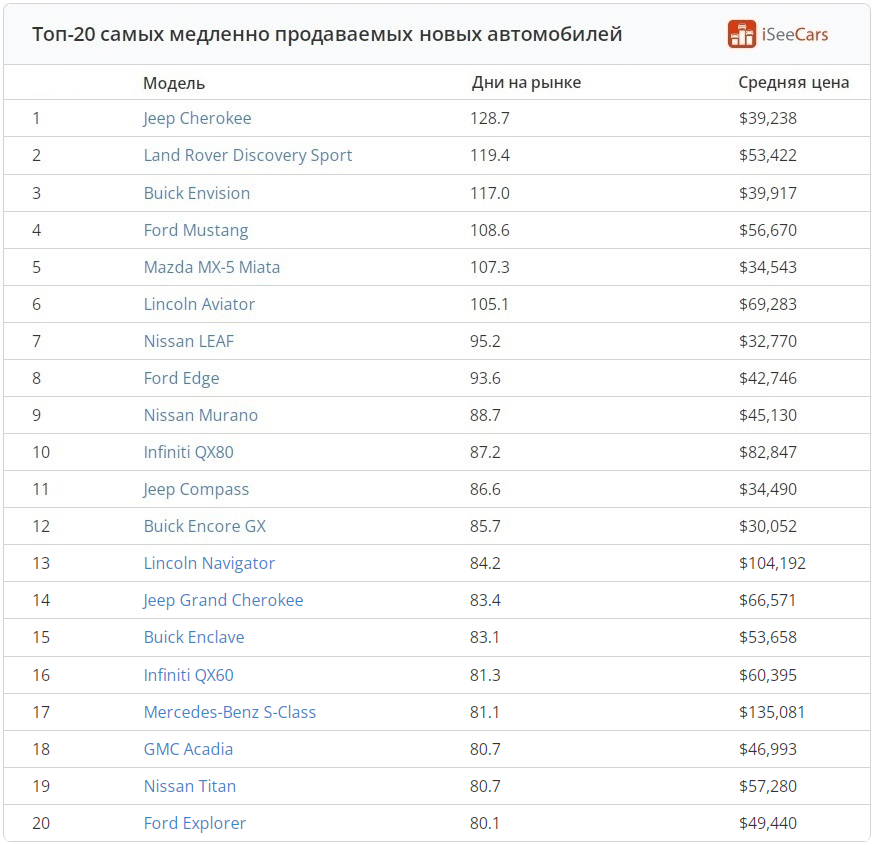Click the 'Дни на рынке' column header
The height and width of the screenshot is (845, 875).
pos(526,83)
